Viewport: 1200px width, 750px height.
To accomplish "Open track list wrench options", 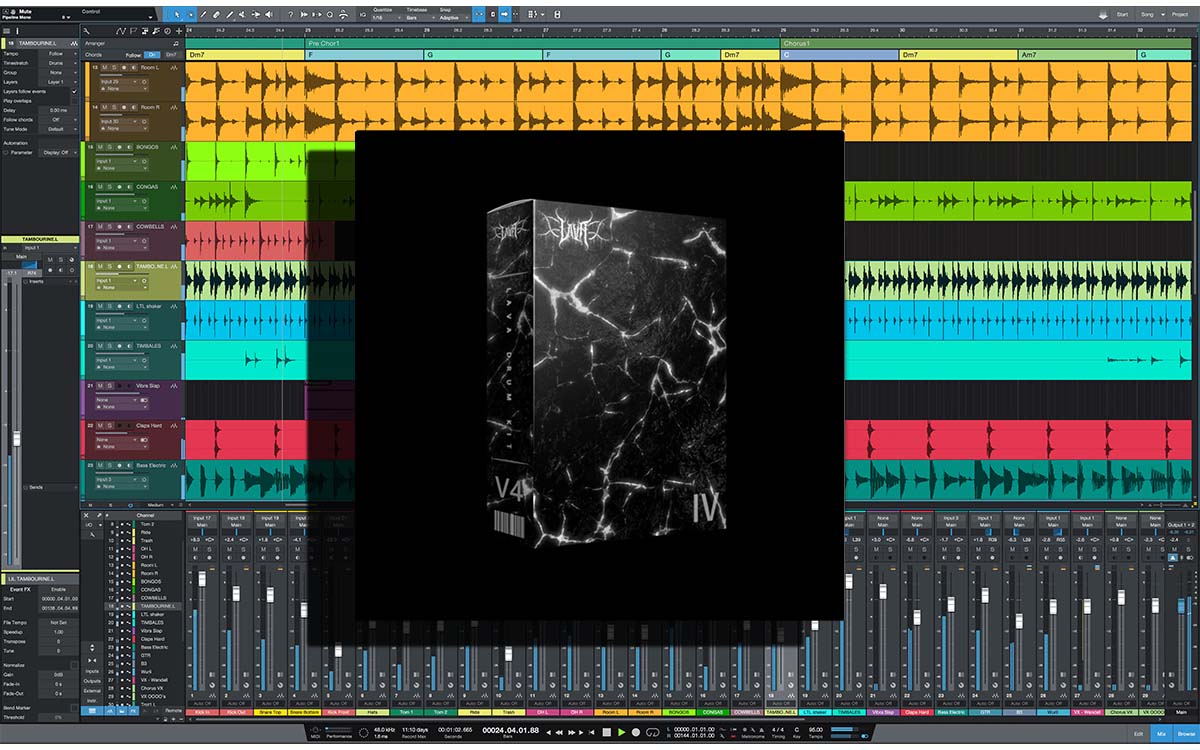I will pyautogui.click(x=86, y=31).
